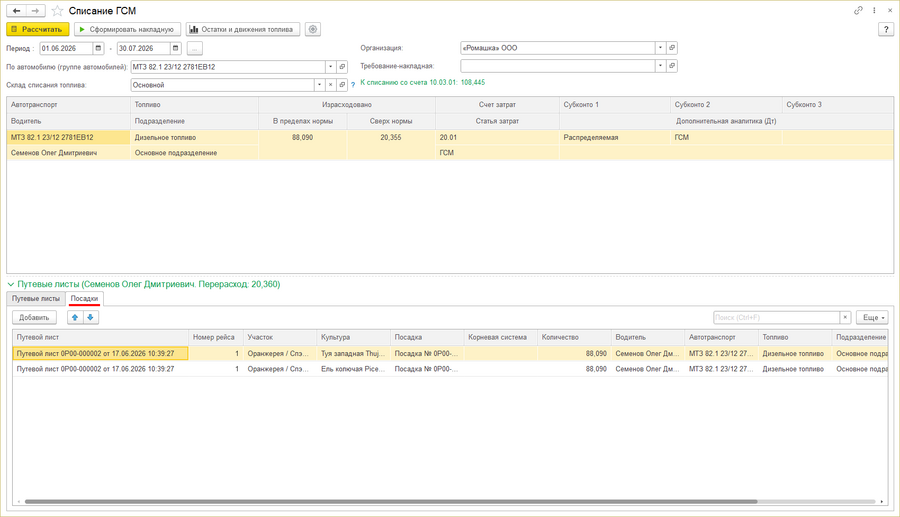Click the Участок column header
The height and width of the screenshot is (517, 900).
point(280,337)
